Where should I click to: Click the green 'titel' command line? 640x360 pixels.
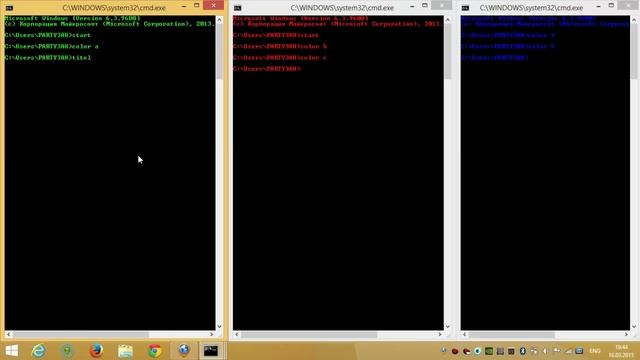48,58
